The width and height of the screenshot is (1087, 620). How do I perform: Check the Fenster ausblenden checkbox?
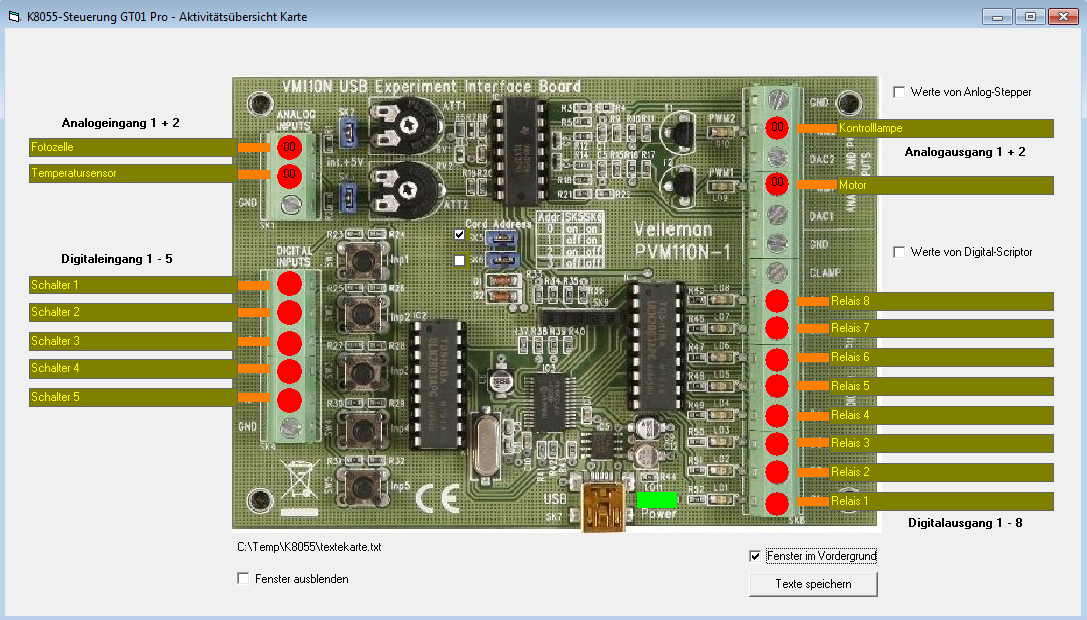243,578
